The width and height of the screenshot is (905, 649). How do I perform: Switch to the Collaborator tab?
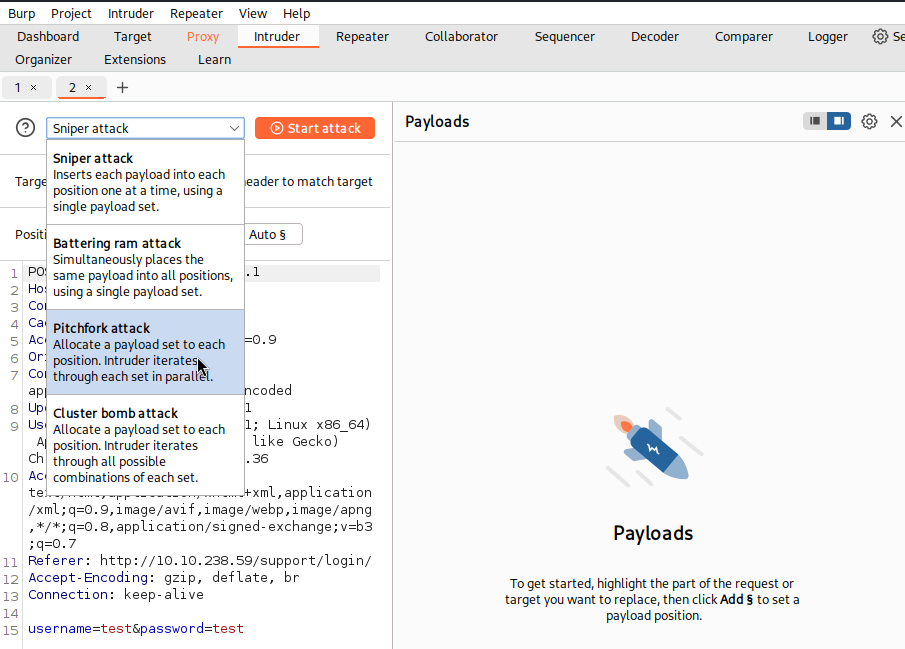(x=461, y=36)
